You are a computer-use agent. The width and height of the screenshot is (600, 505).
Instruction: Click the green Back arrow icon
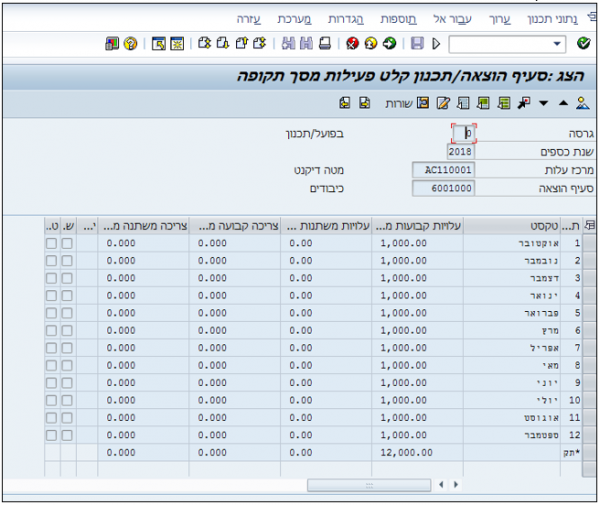390,43
